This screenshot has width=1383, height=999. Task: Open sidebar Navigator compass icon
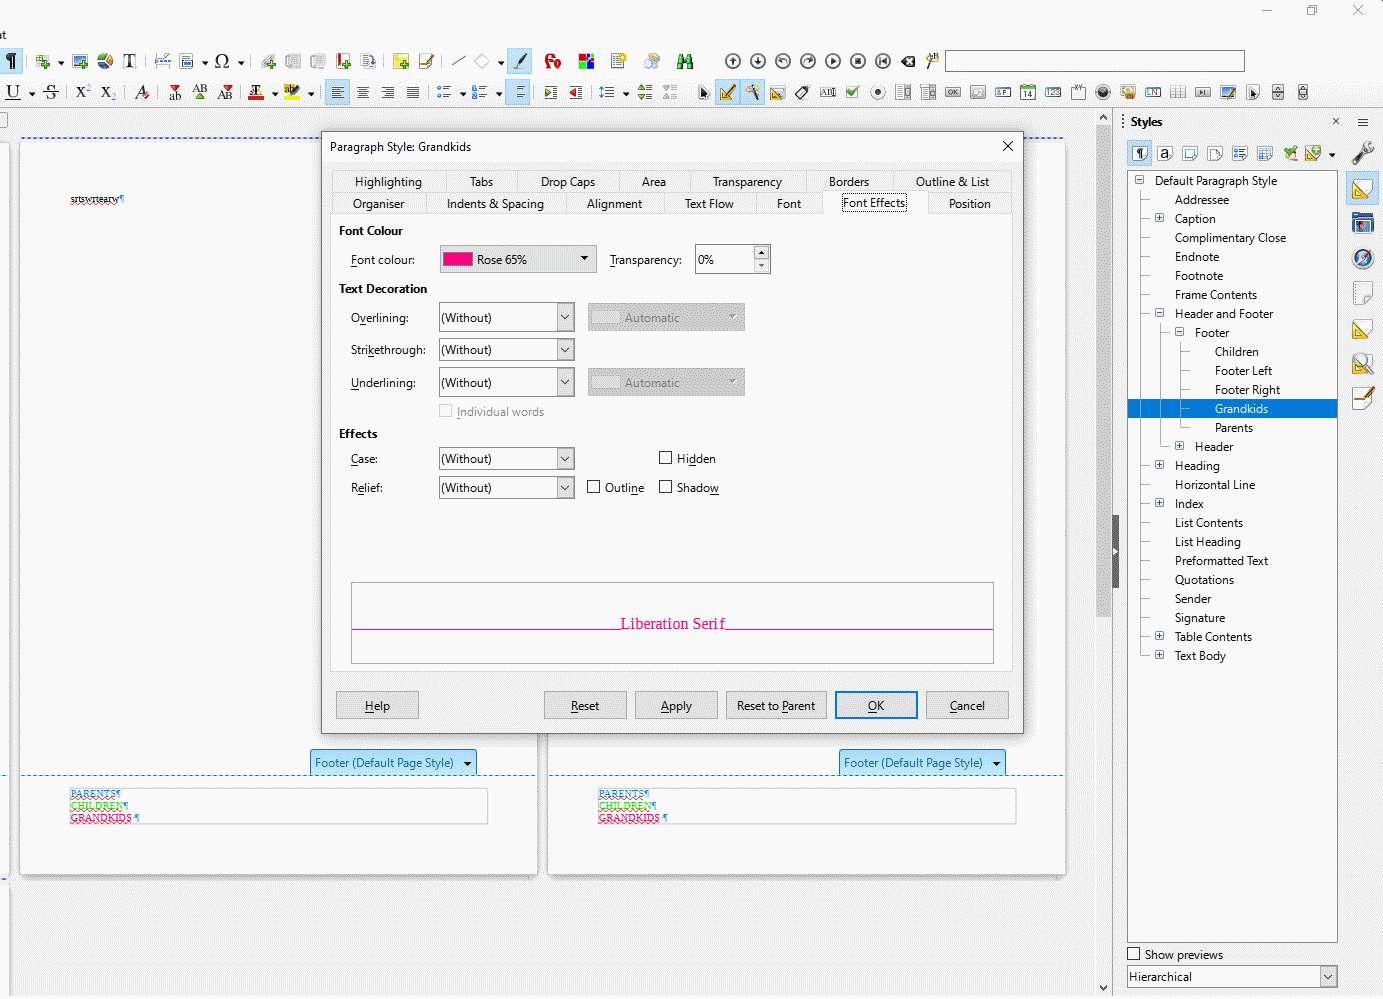point(1362,258)
